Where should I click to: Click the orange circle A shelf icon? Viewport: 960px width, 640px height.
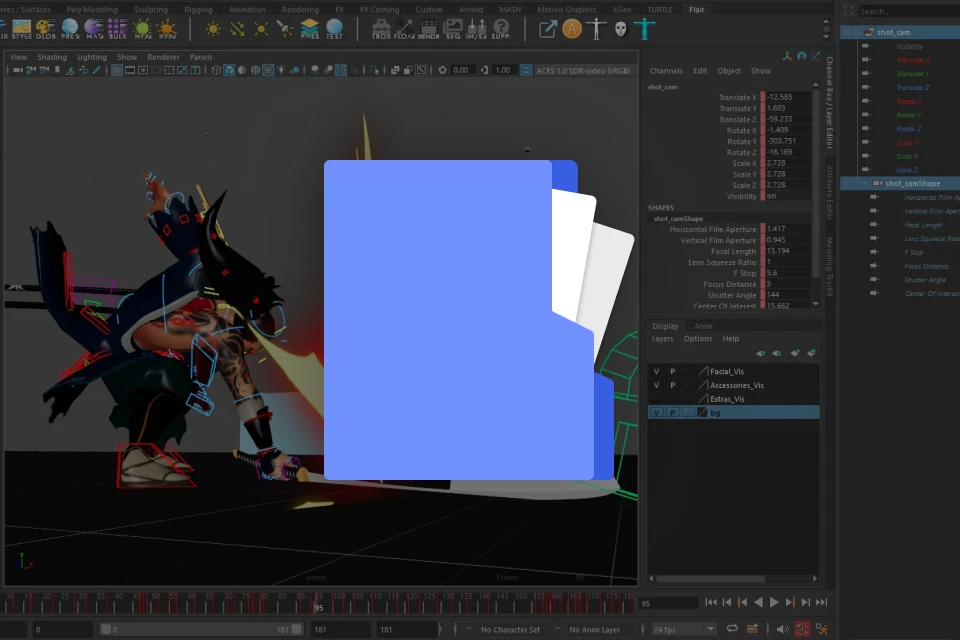tap(572, 29)
